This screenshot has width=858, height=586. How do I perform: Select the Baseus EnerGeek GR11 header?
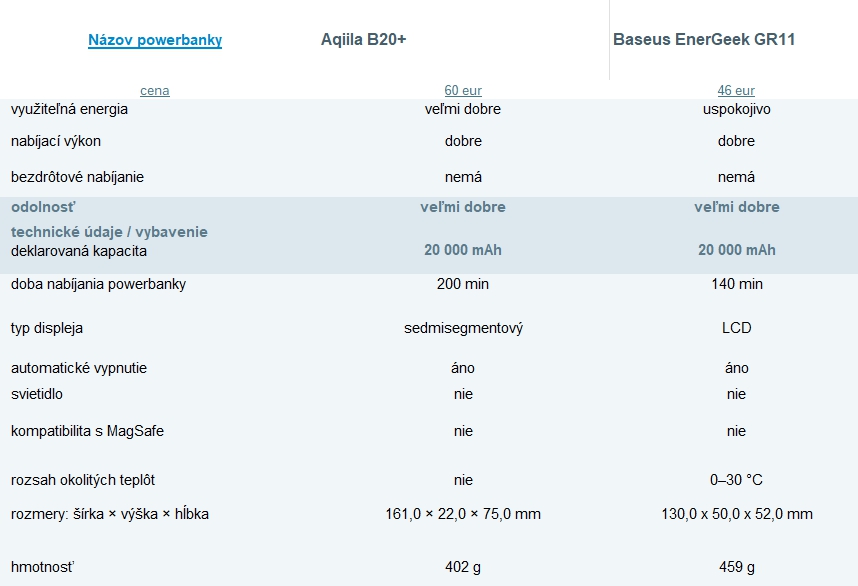(x=704, y=39)
